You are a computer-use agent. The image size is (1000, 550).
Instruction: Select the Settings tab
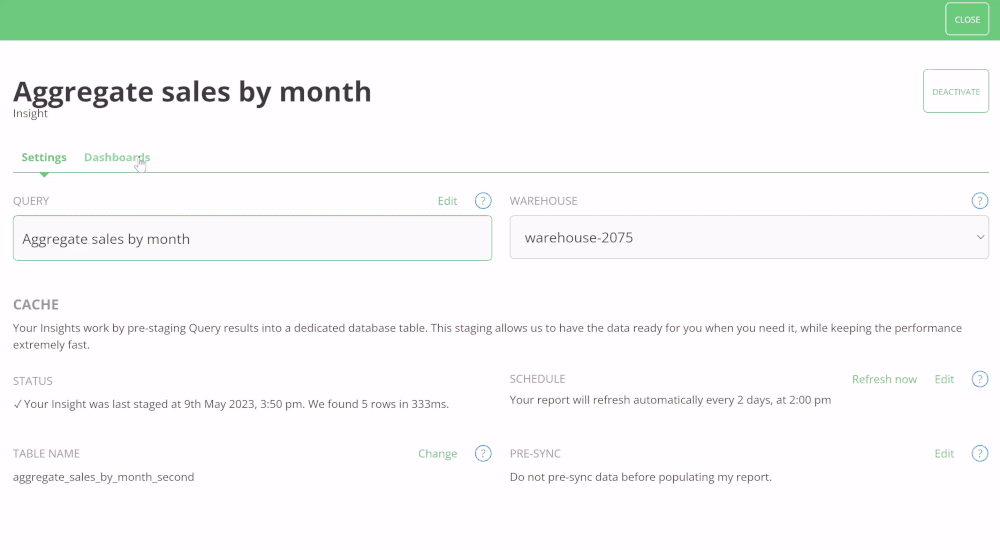tap(44, 158)
